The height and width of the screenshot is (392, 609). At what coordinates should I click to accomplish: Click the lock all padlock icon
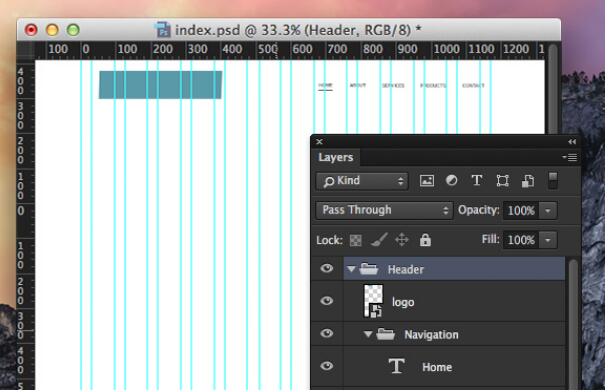[x=425, y=240]
